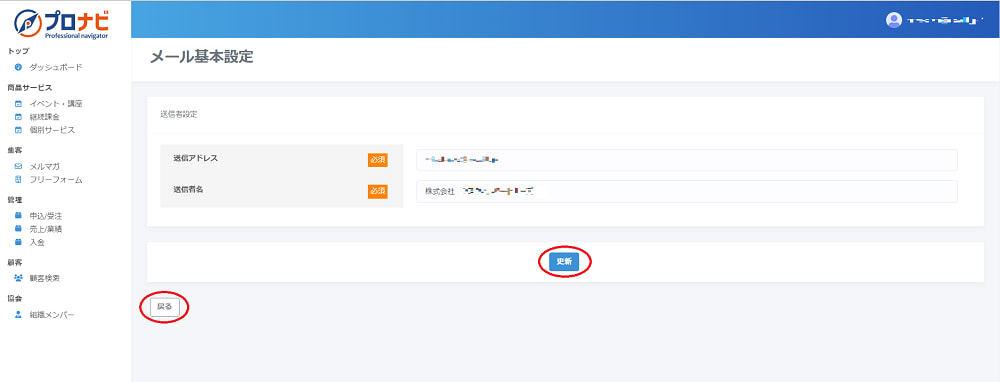Click the 送信者名 field label
Viewport: 1000px width, 382px height.
[188, 189]
